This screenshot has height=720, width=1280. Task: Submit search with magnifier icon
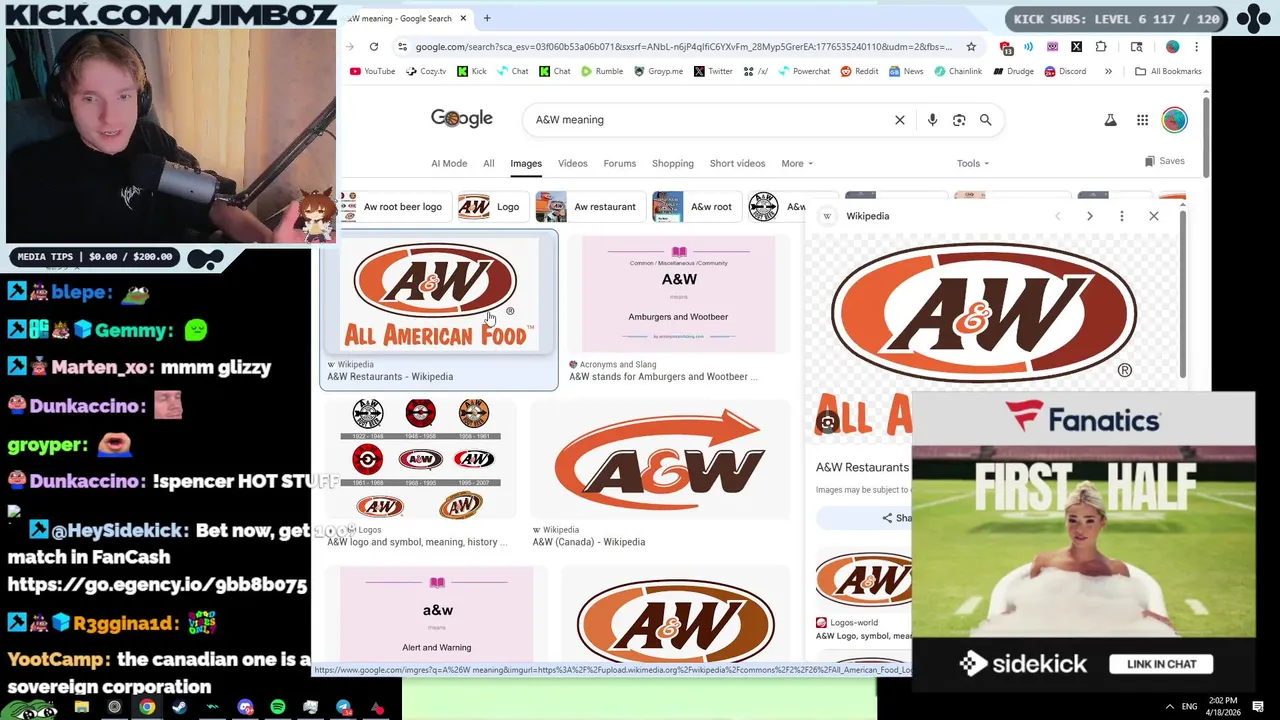985,120
